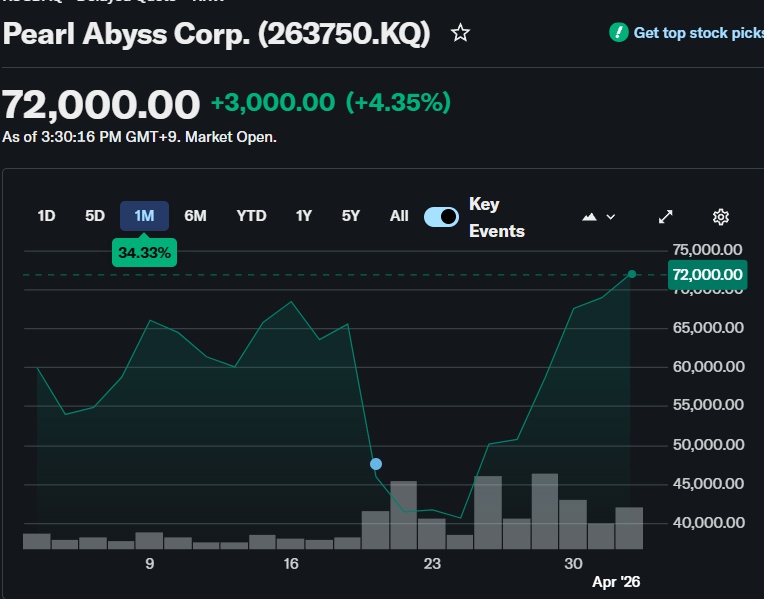Screen dimensions: 764x599
Task: Click the green endpoint dot on the price line
Action: pos(632,274)
